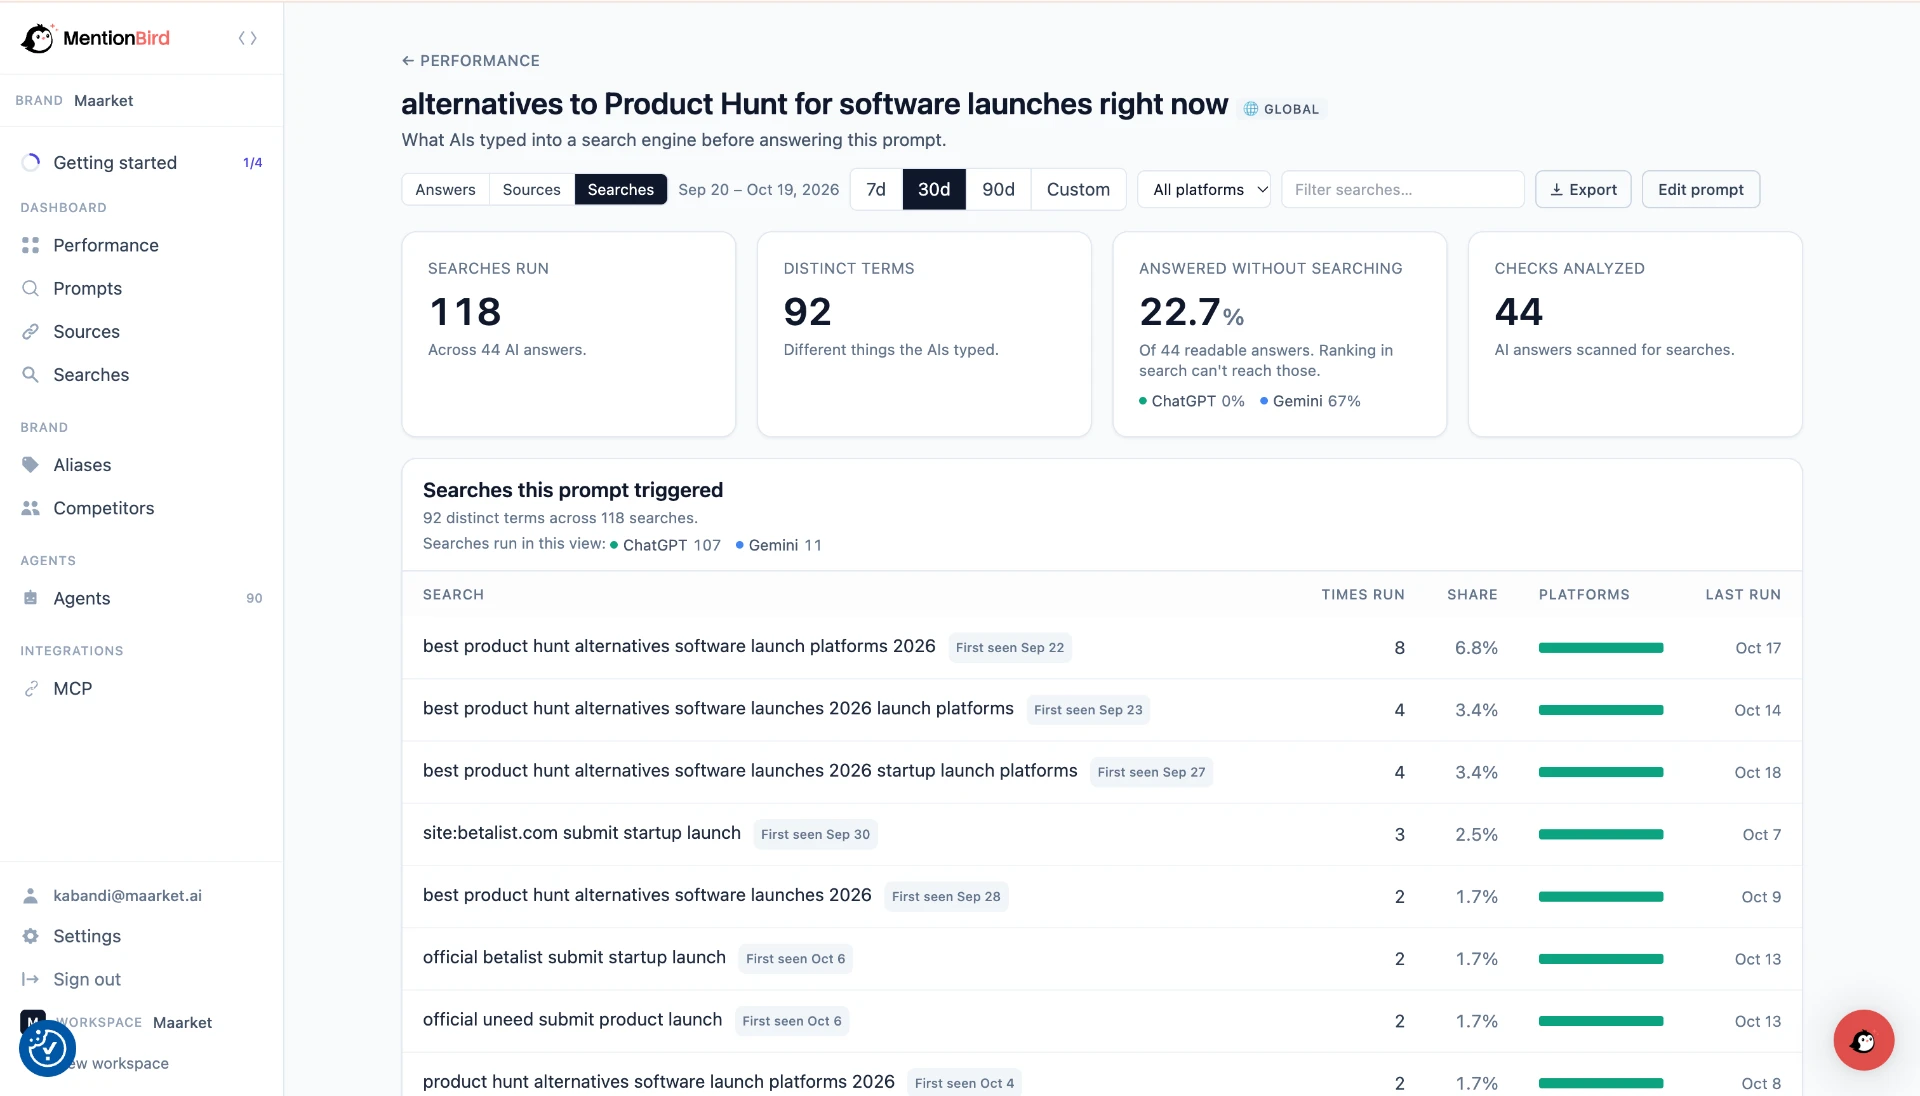Select the 7d time range
Screen dimensions: 1920x1096
[x=876, y=189]
